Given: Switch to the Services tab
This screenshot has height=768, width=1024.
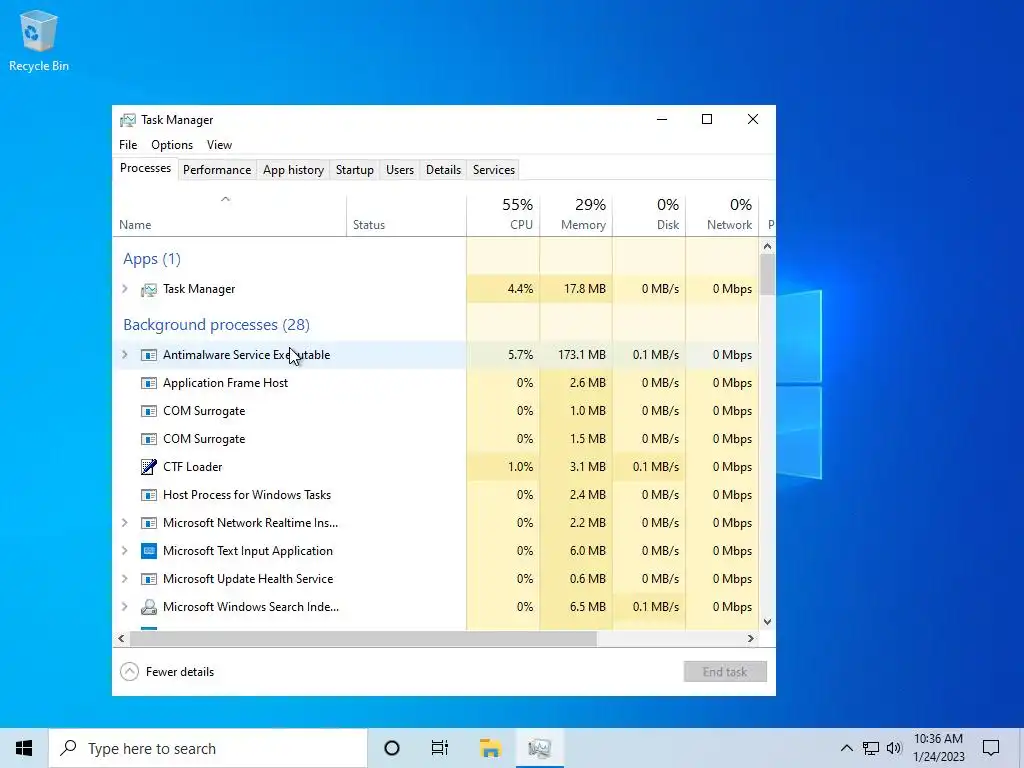Looking at the screenshot, I should click(x=494, y=170).
